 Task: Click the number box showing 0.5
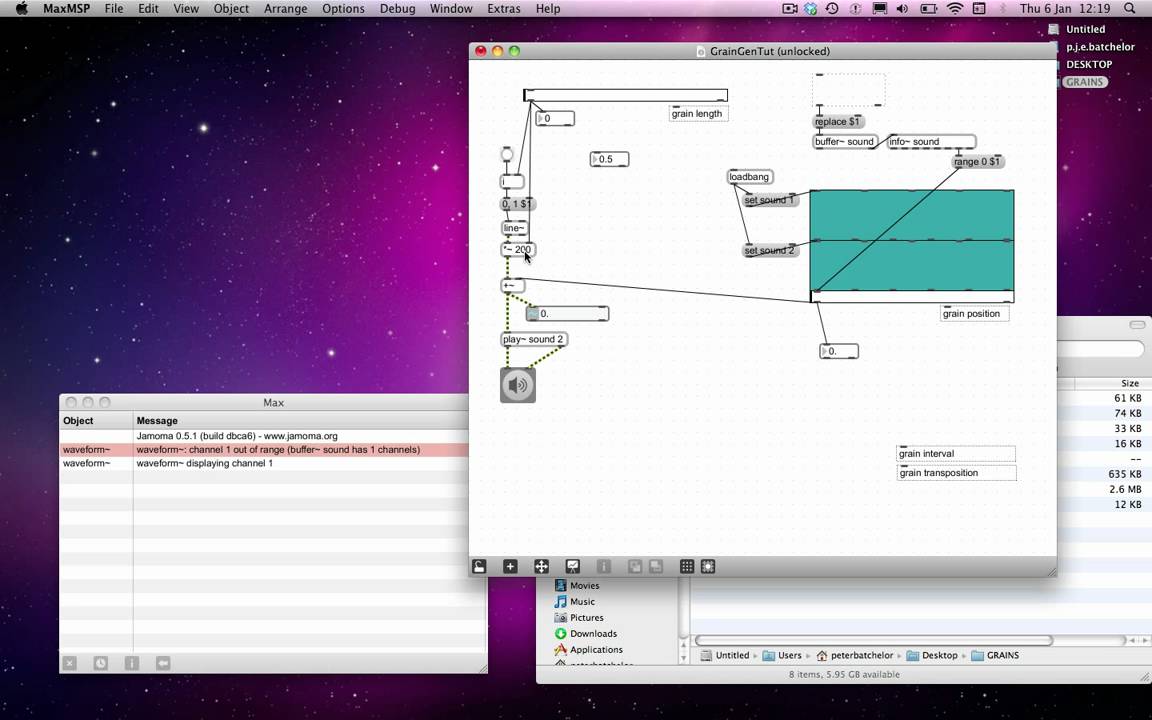click(x=609, y=159)
